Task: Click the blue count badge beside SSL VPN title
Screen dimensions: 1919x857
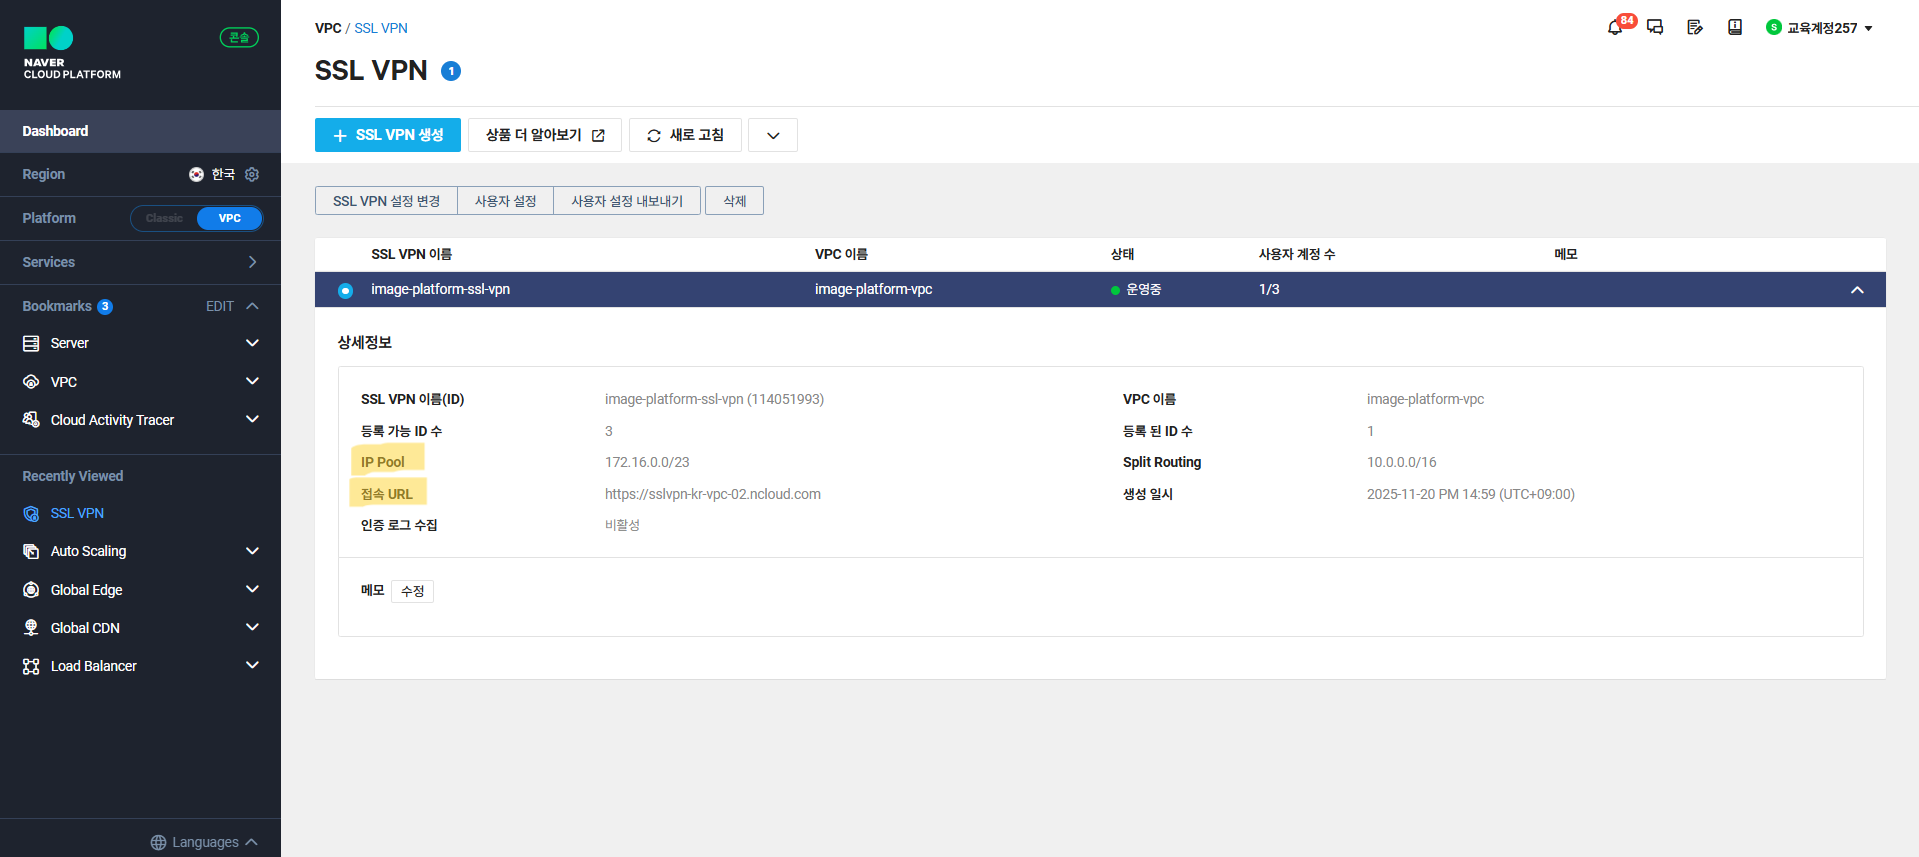Action: click(451, 71)
